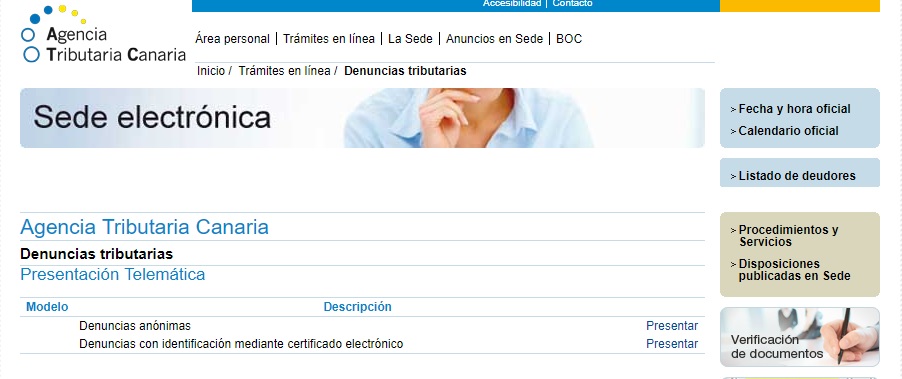Go to Trámites en línea breadcrumb
The image size is (902, 379).
[285, 71]
